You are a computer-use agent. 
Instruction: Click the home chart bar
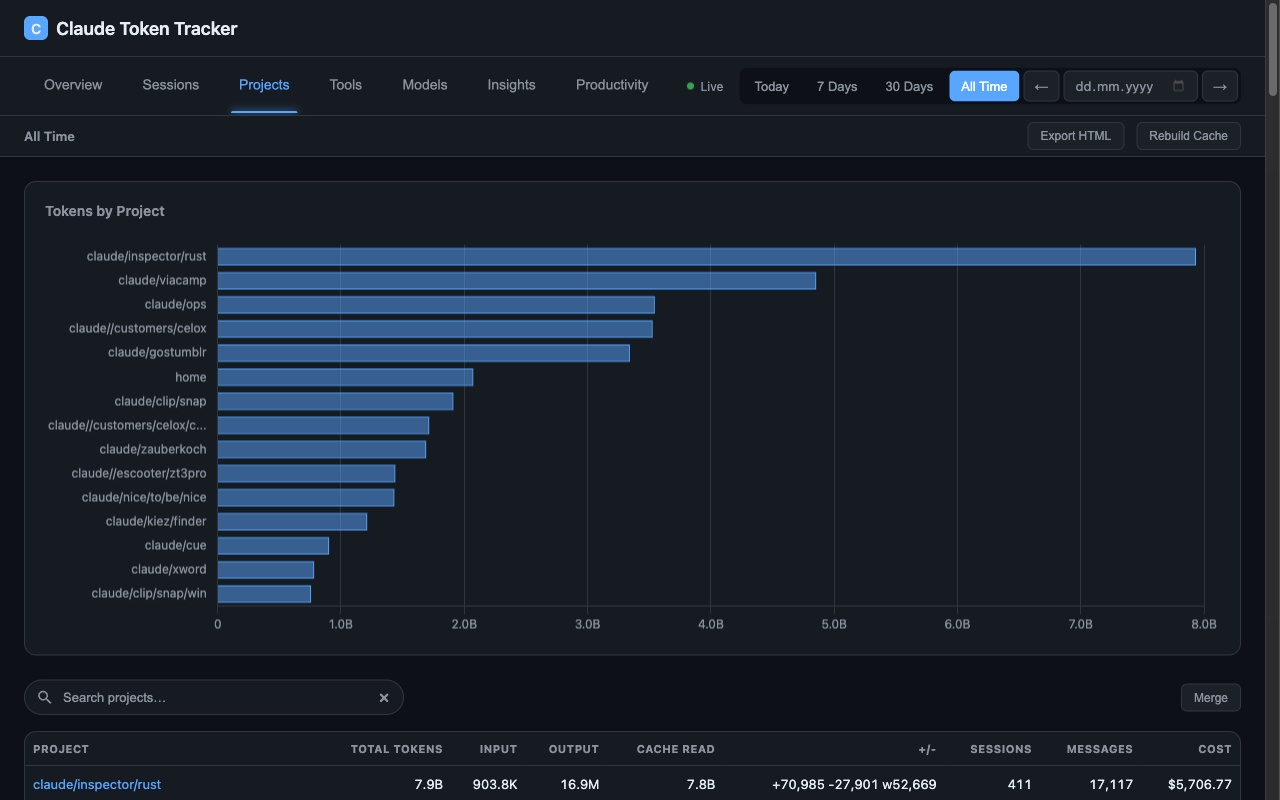[x=345, y=377]
